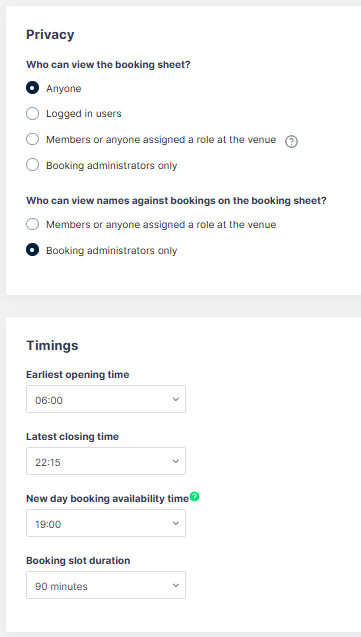Viewport: 361px width, 637px height.
Task: Click chevron arrow in 90 minutes dropdown
Action: point(175,585)
